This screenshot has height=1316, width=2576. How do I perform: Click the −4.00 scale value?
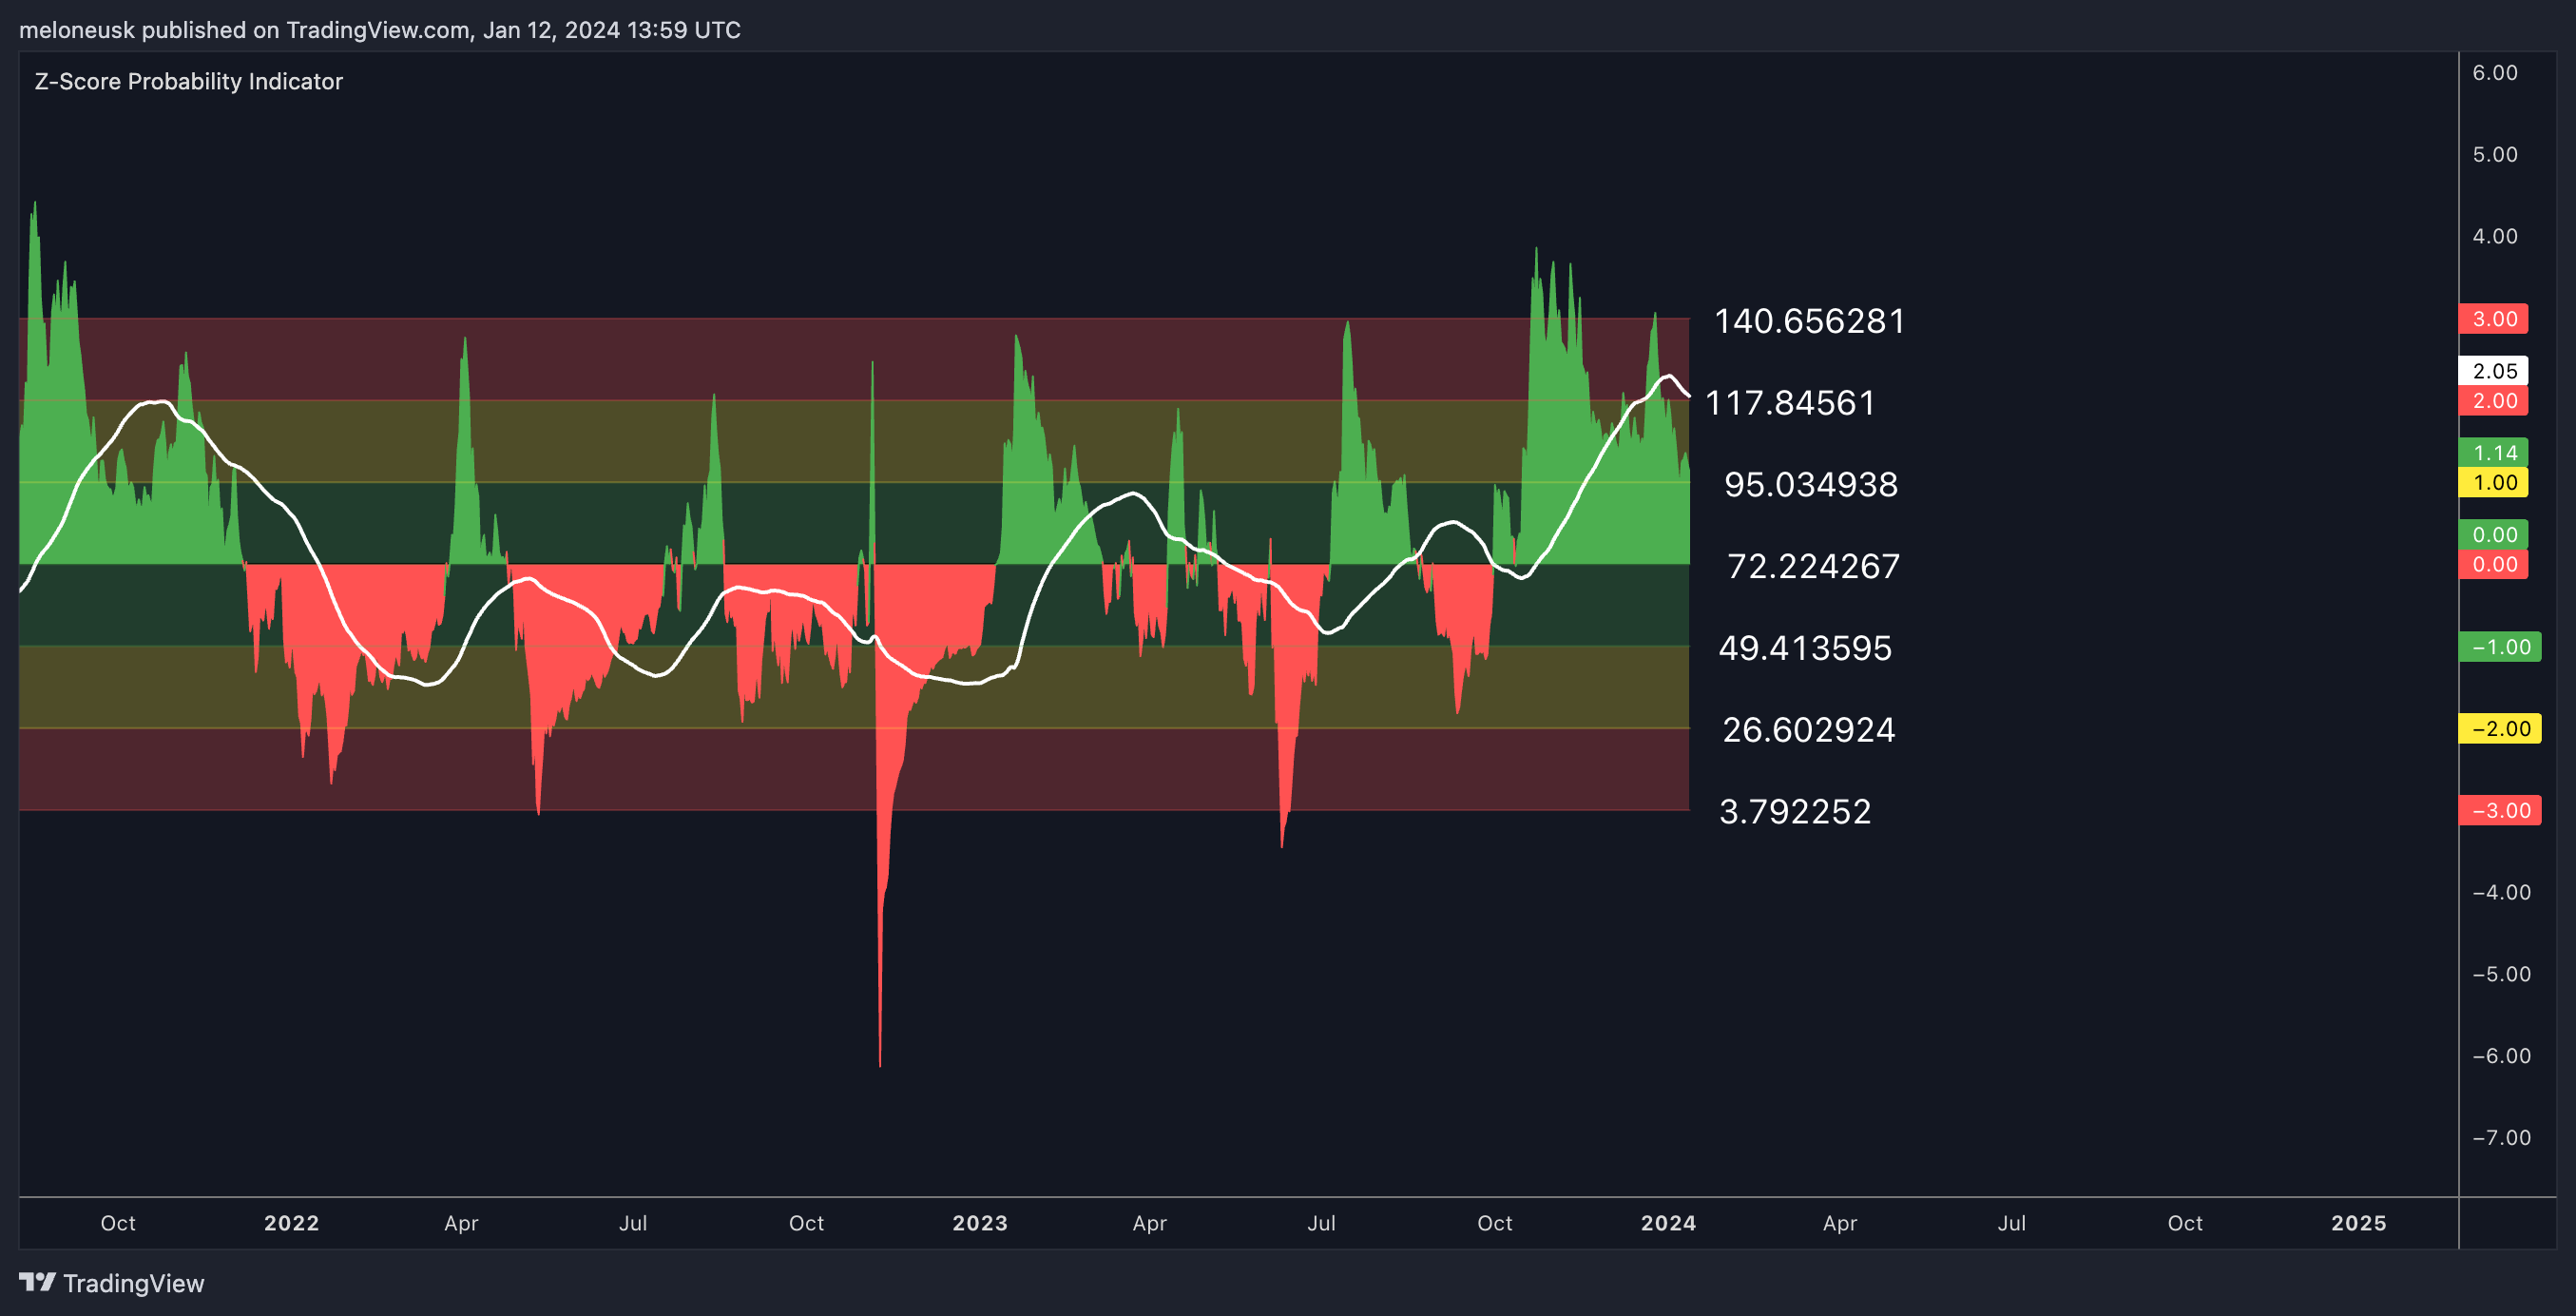[2501, 893]
